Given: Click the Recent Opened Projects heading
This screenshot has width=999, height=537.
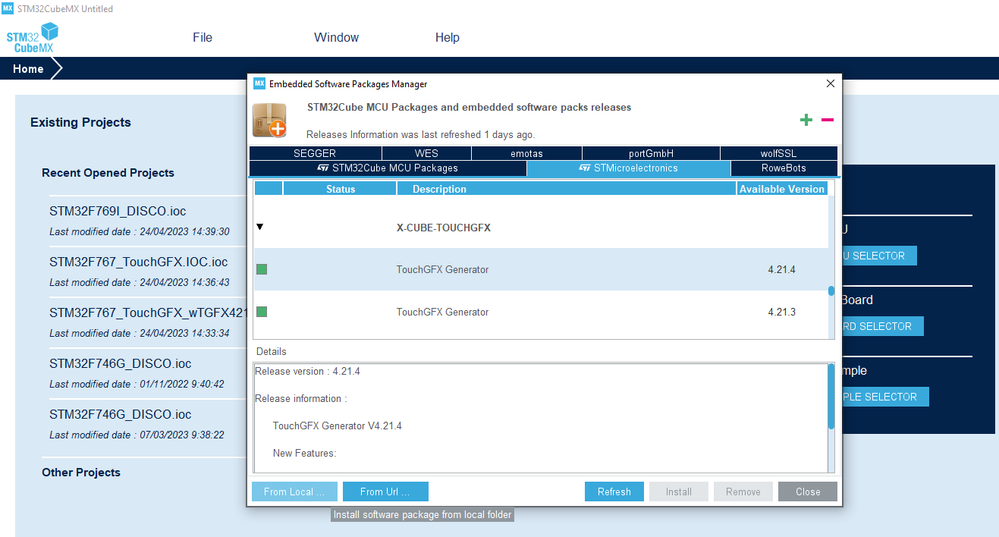Looking at the screenshot, I should (108, 173).
